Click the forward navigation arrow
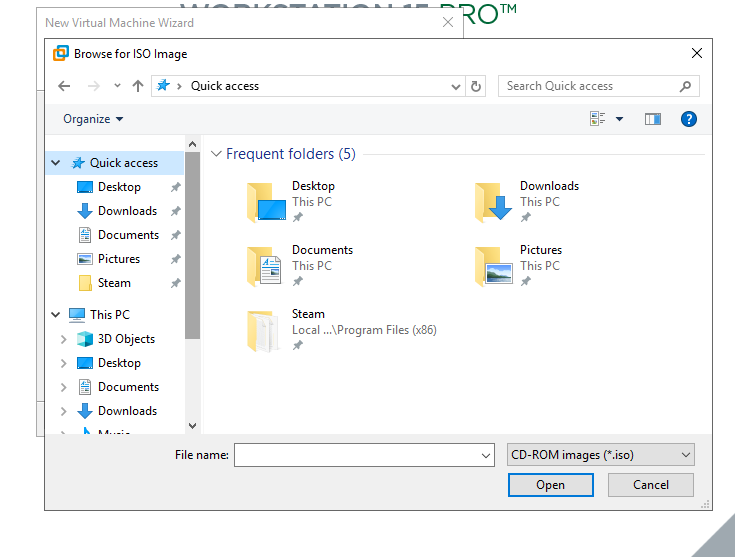 tap(94, 86)
